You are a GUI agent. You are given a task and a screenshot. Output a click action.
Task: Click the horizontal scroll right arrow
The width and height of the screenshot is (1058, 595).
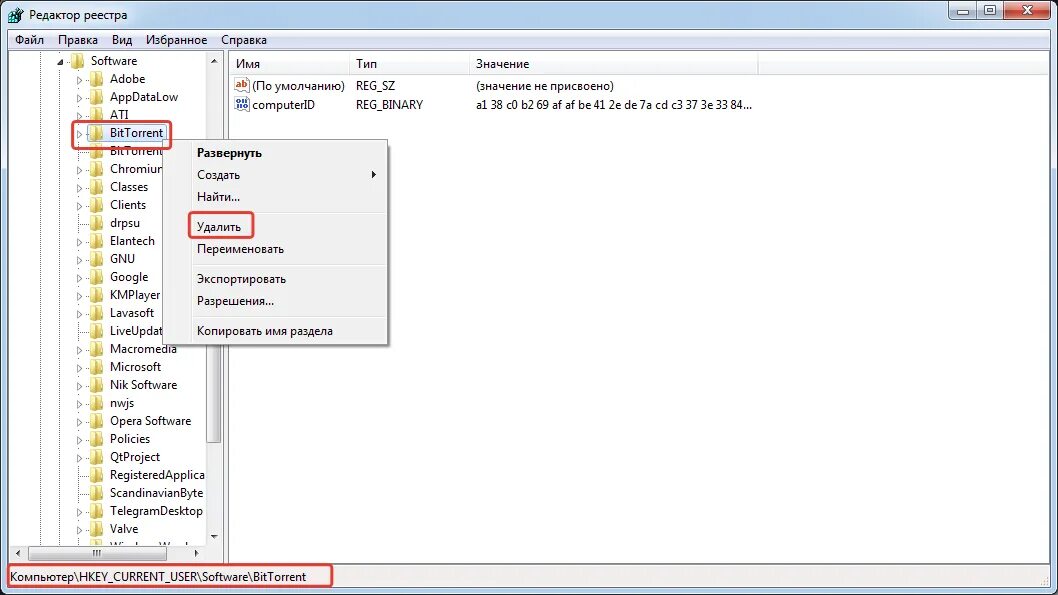196,553
